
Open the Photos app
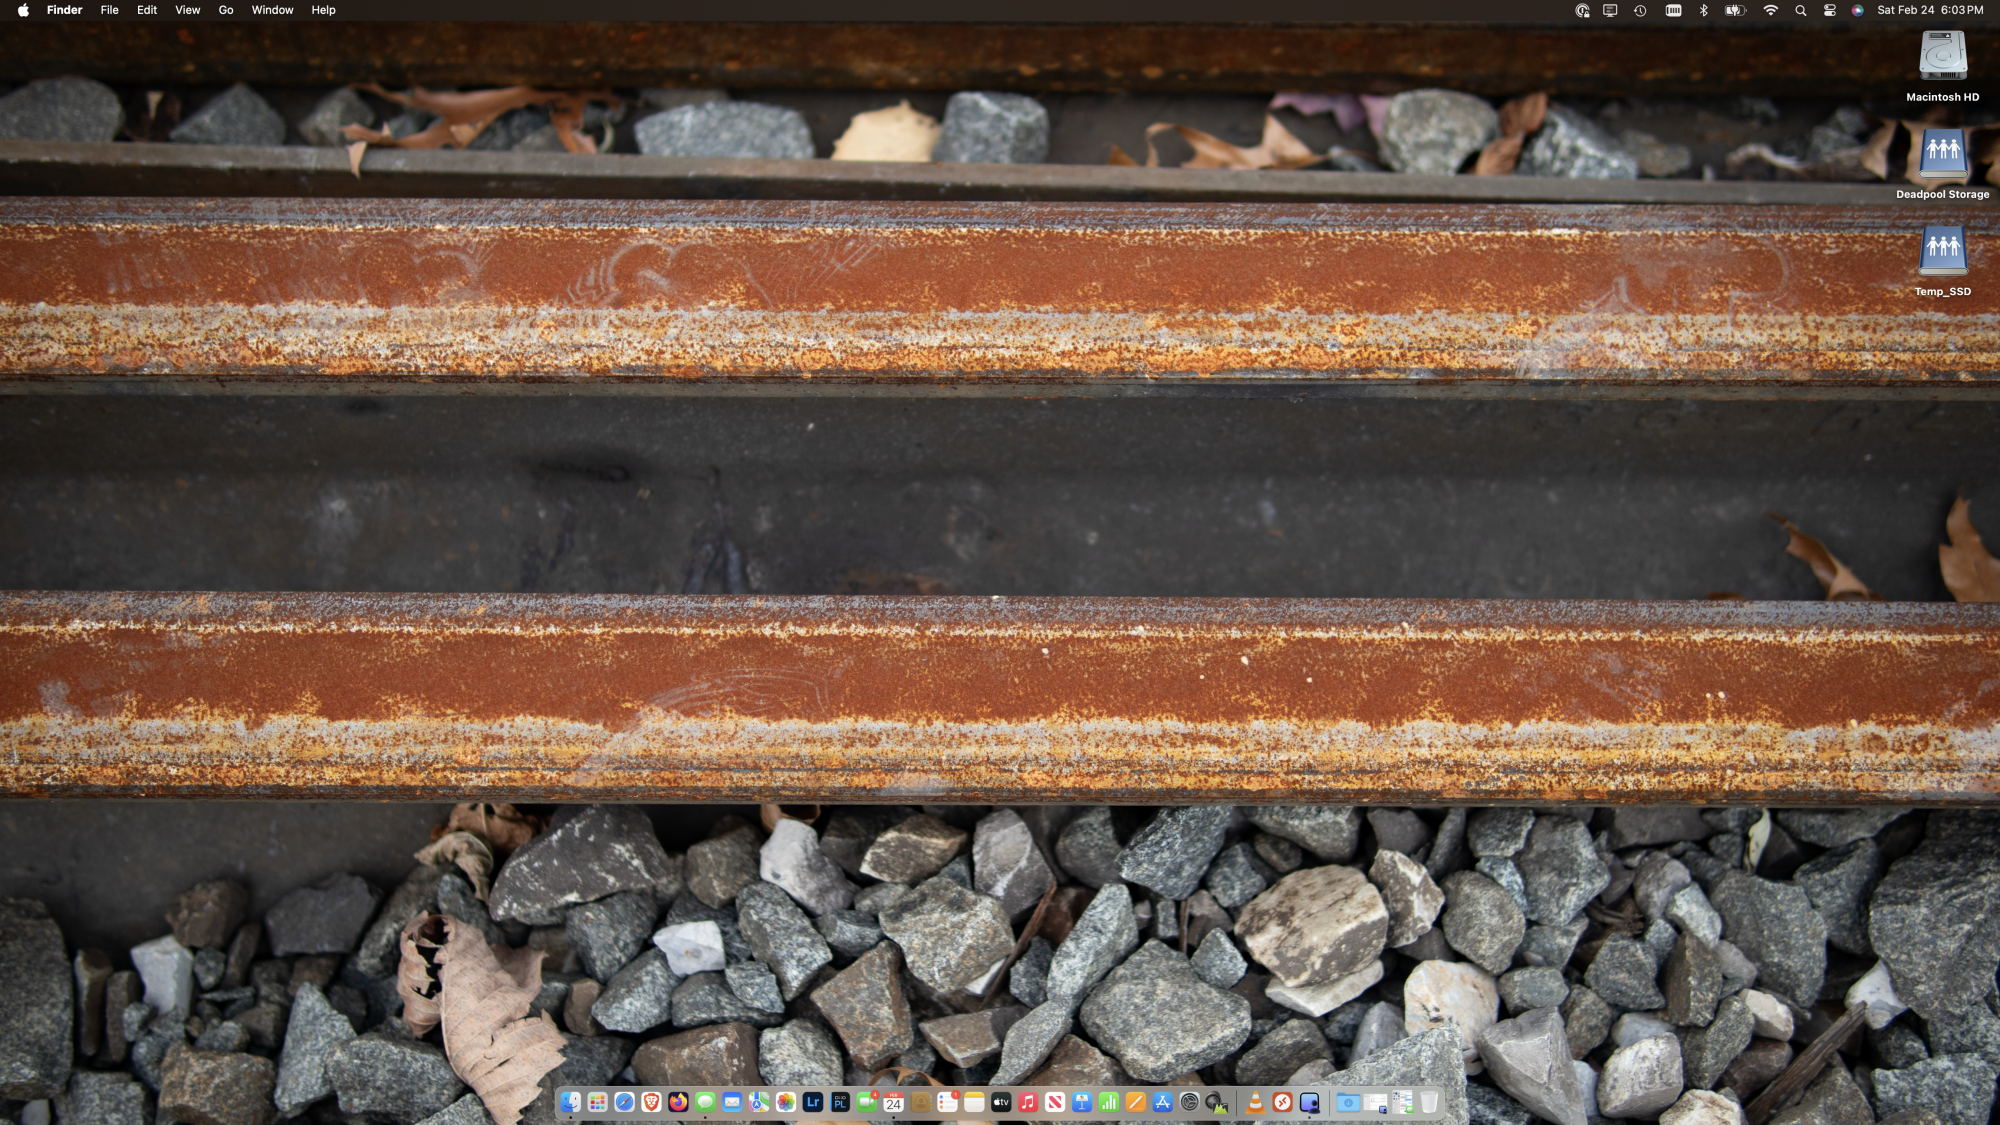pos(786,1102)
